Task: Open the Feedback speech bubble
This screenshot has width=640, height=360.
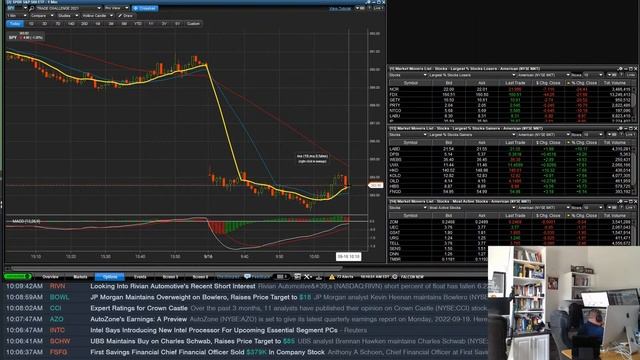Action: [x=247, y=277]
